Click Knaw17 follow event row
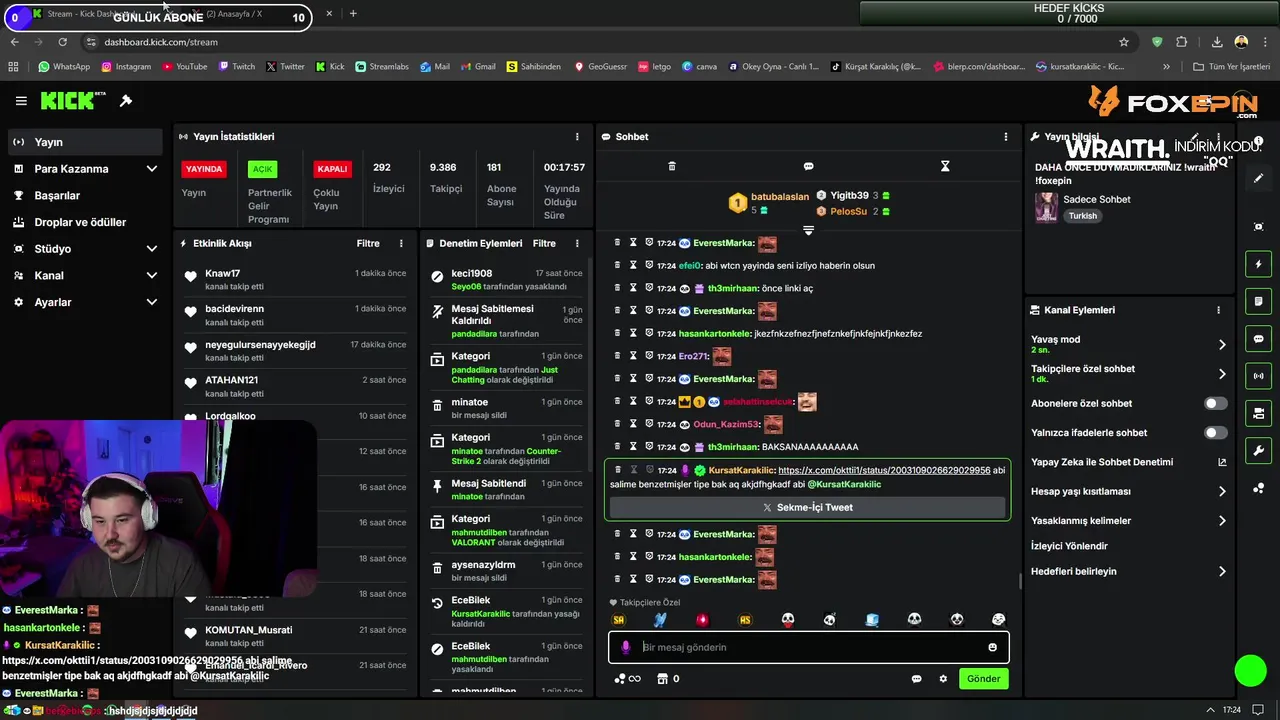 pyautogui.click(x=295, y=279)
